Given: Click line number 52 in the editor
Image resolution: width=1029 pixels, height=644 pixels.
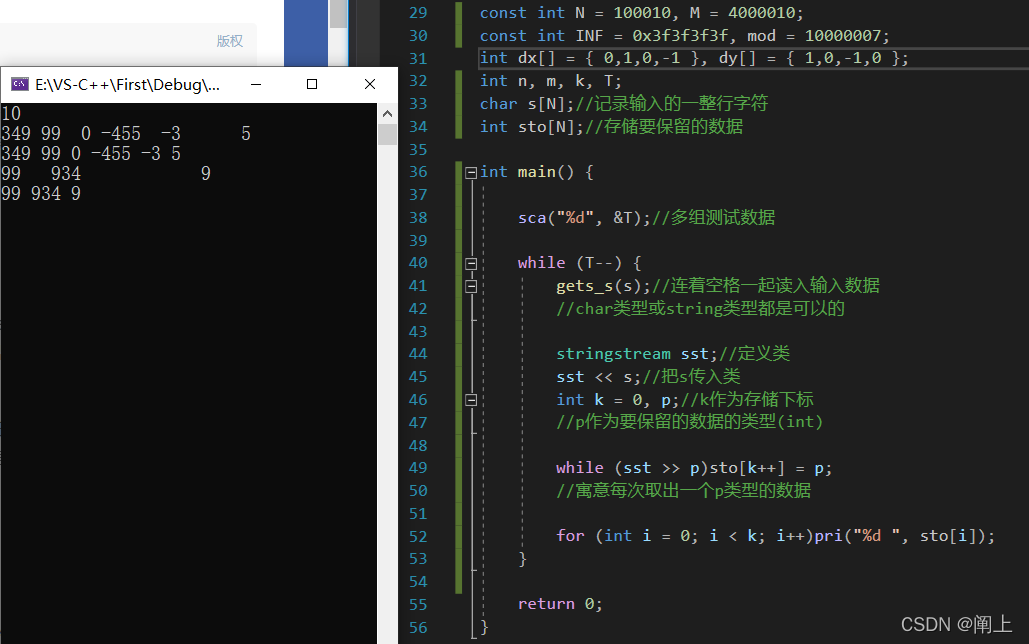Looking at the screenshot, I should 418,536.
